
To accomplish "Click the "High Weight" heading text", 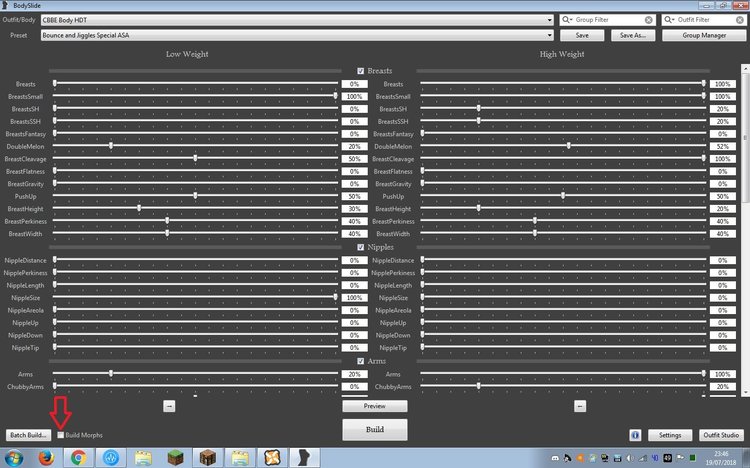I will pos(562,54).
